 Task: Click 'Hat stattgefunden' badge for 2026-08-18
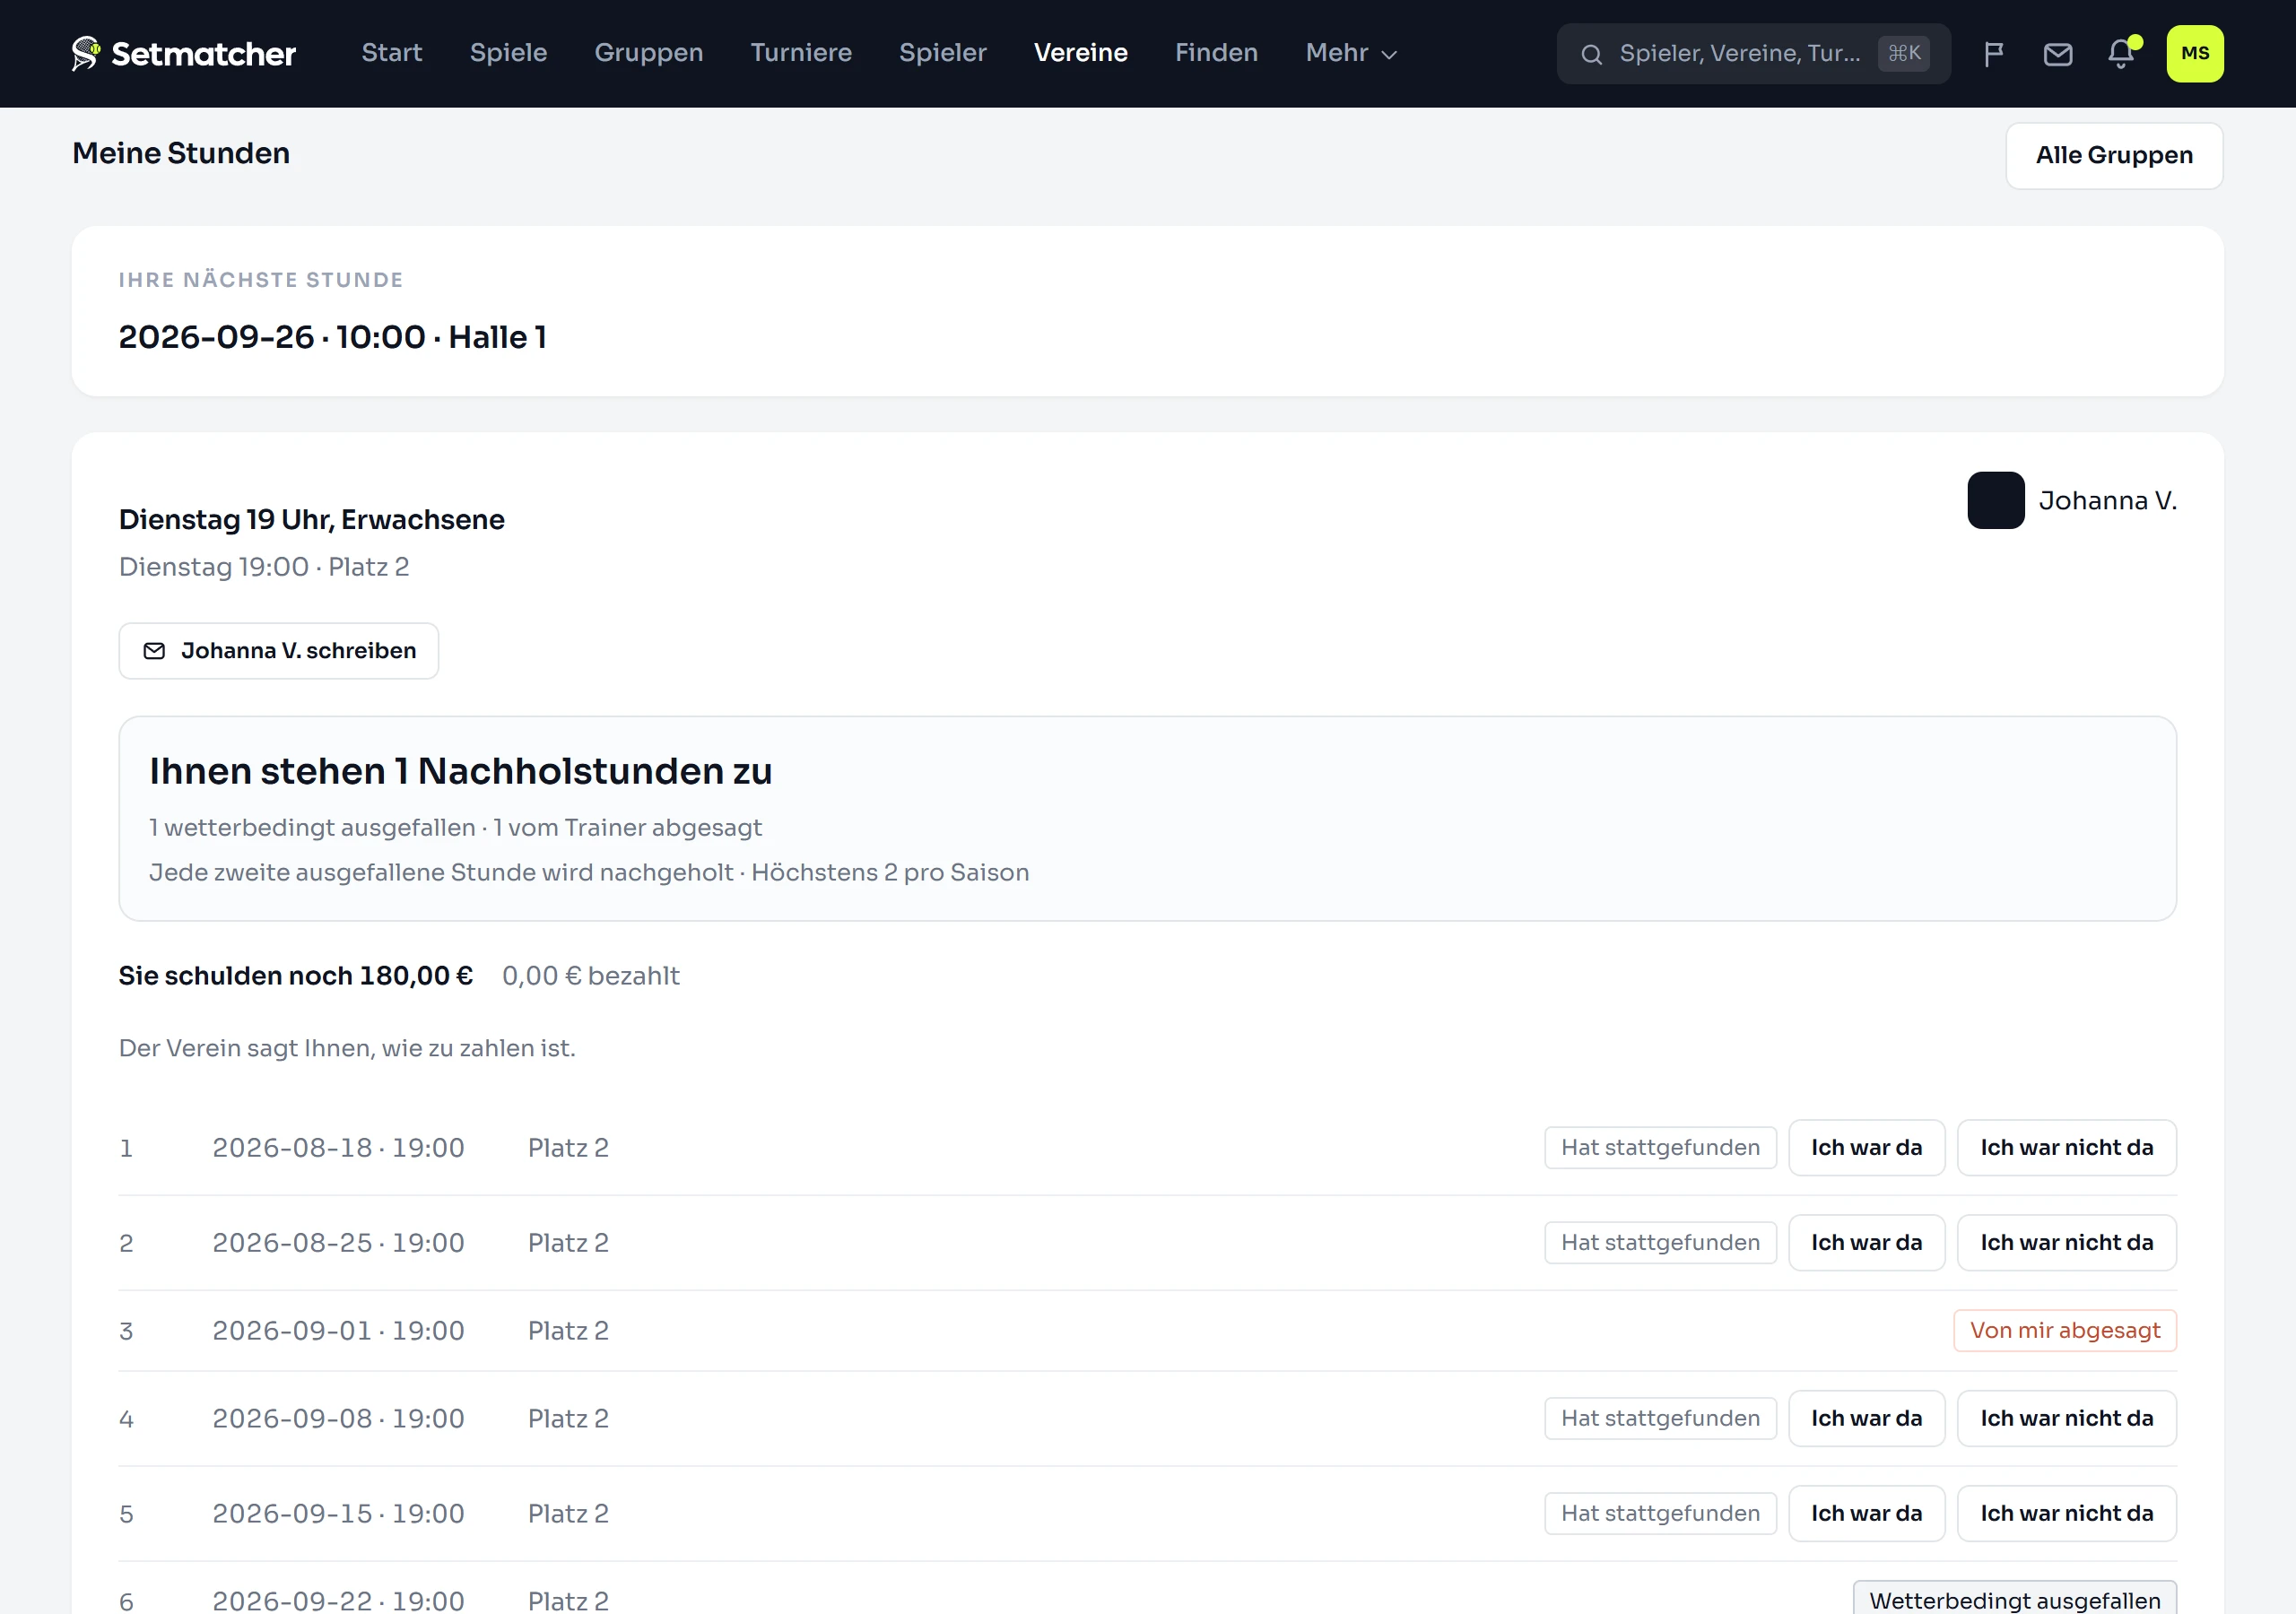coord(1659,1148)
